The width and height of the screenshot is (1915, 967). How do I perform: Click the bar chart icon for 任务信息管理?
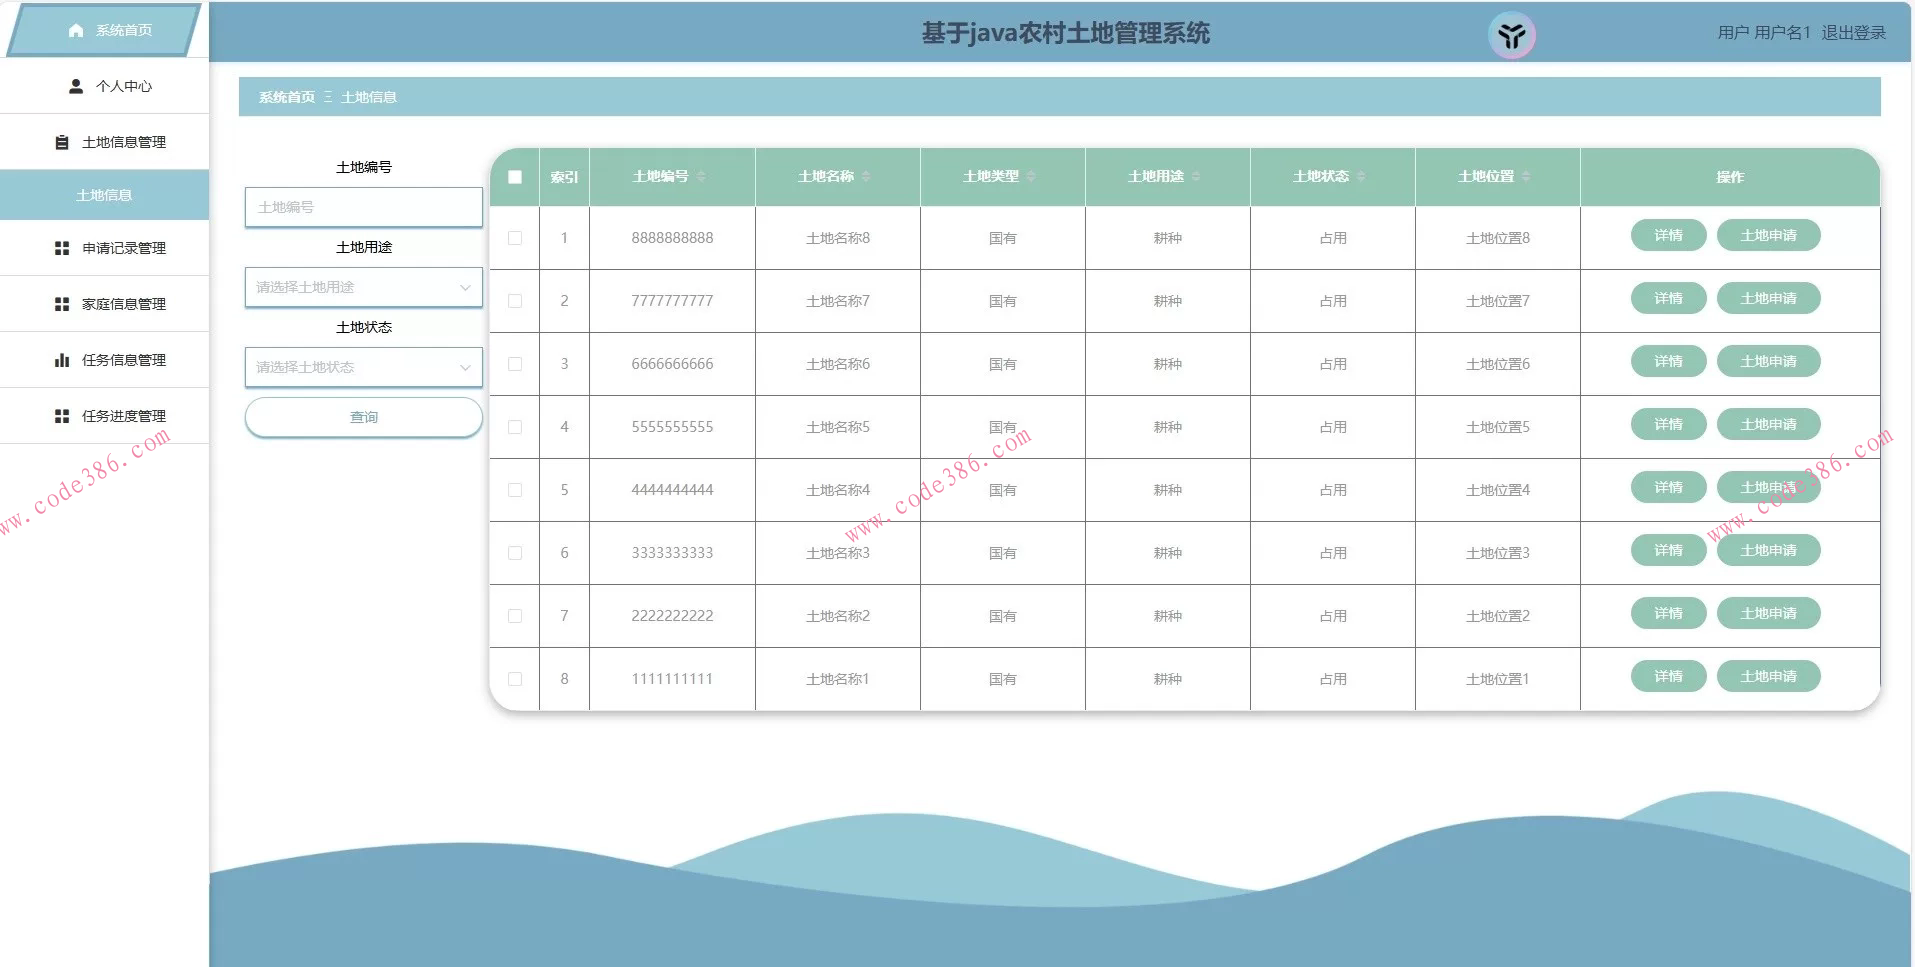click(x=62, y=360)
